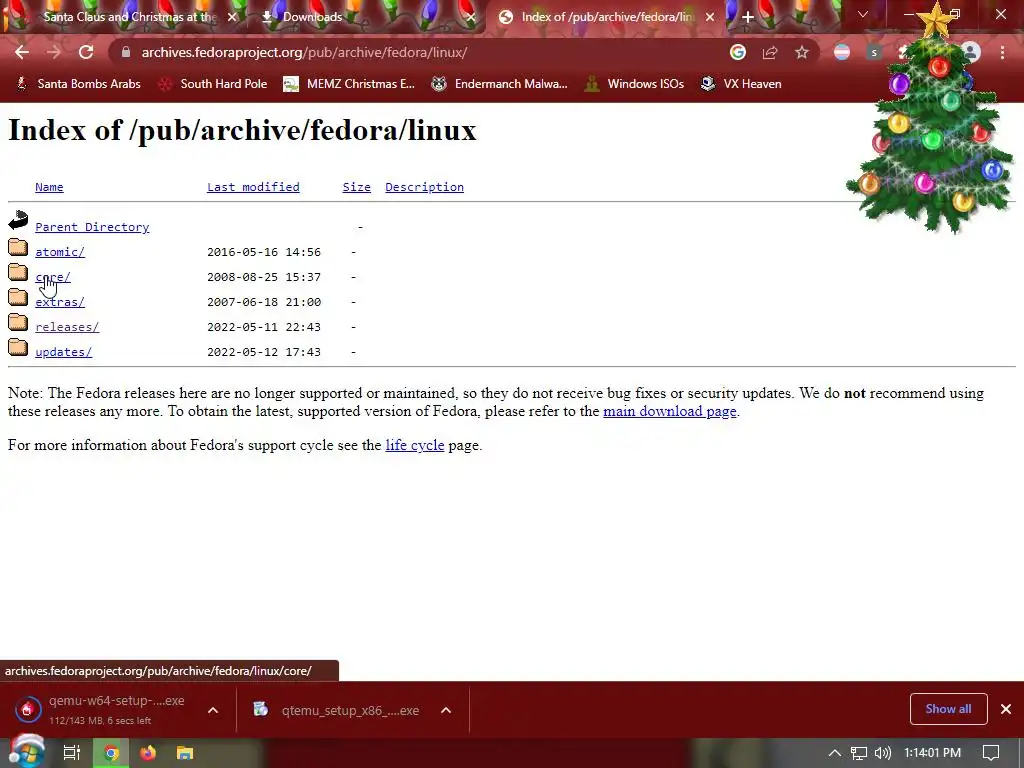Click the taskbar clock showing 1:14:01 PM
Screen dimensions: 1024x768
[x=932, y=753]
